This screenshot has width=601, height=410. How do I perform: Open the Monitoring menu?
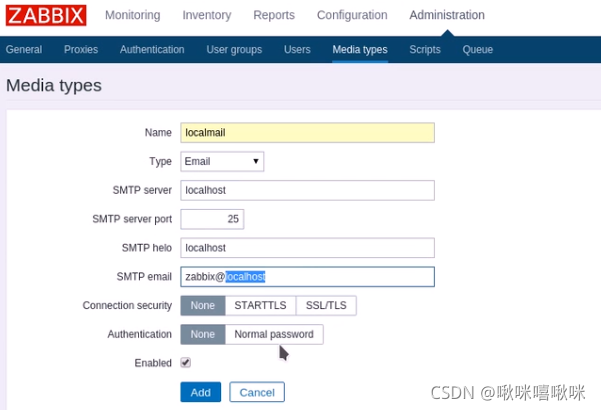click(133, 15)
